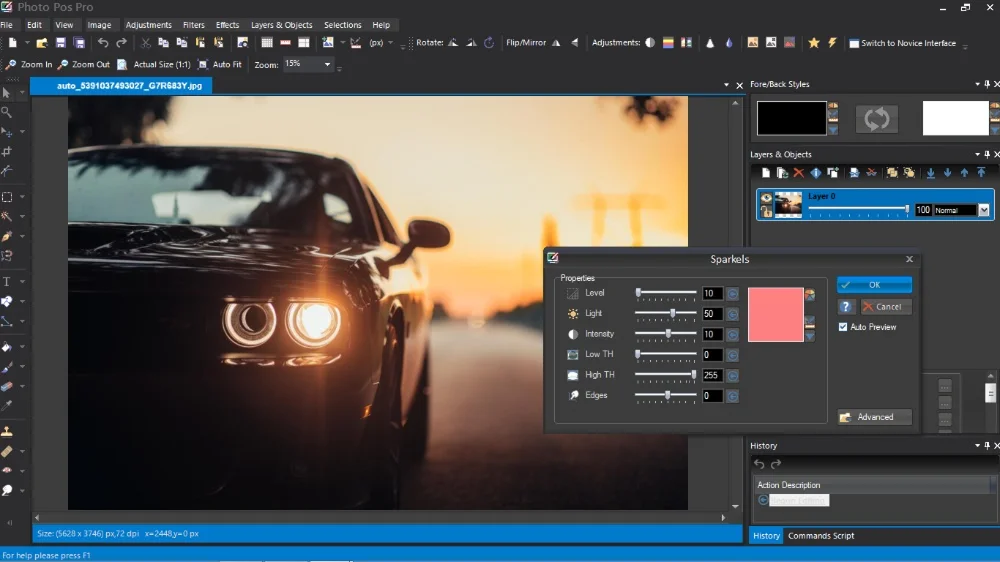The image size is (1000, 562).
Task: Click the Undo arrow in the toolbar
Action: pos(103,43)
